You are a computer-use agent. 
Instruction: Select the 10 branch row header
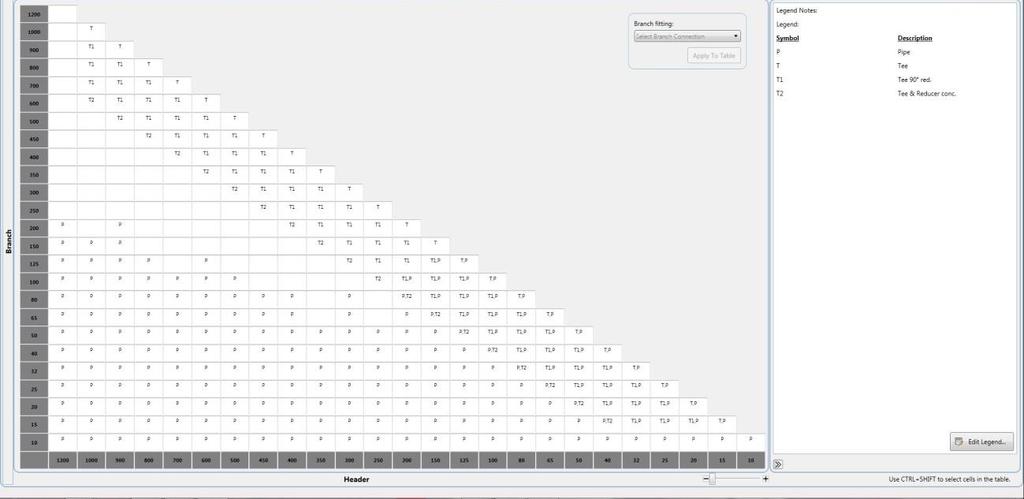pyautogui.click(x=34, y=442)
